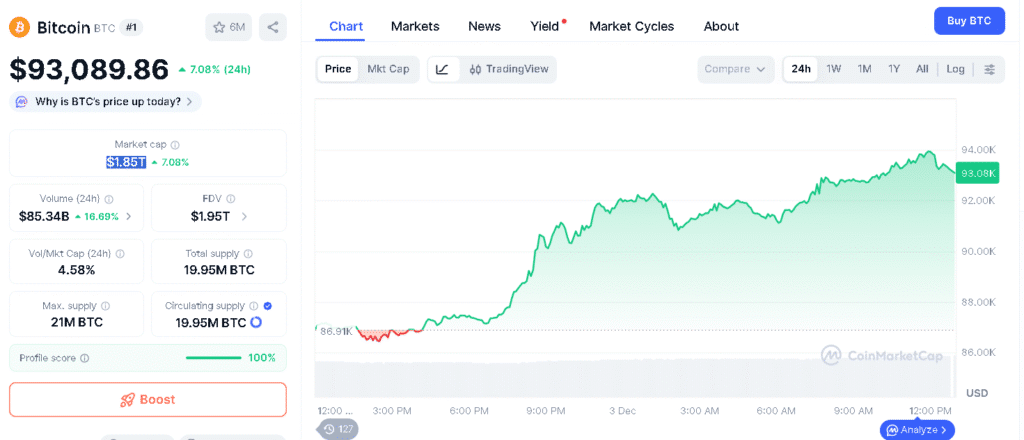Select the 1Y time range

pos(894,69)
